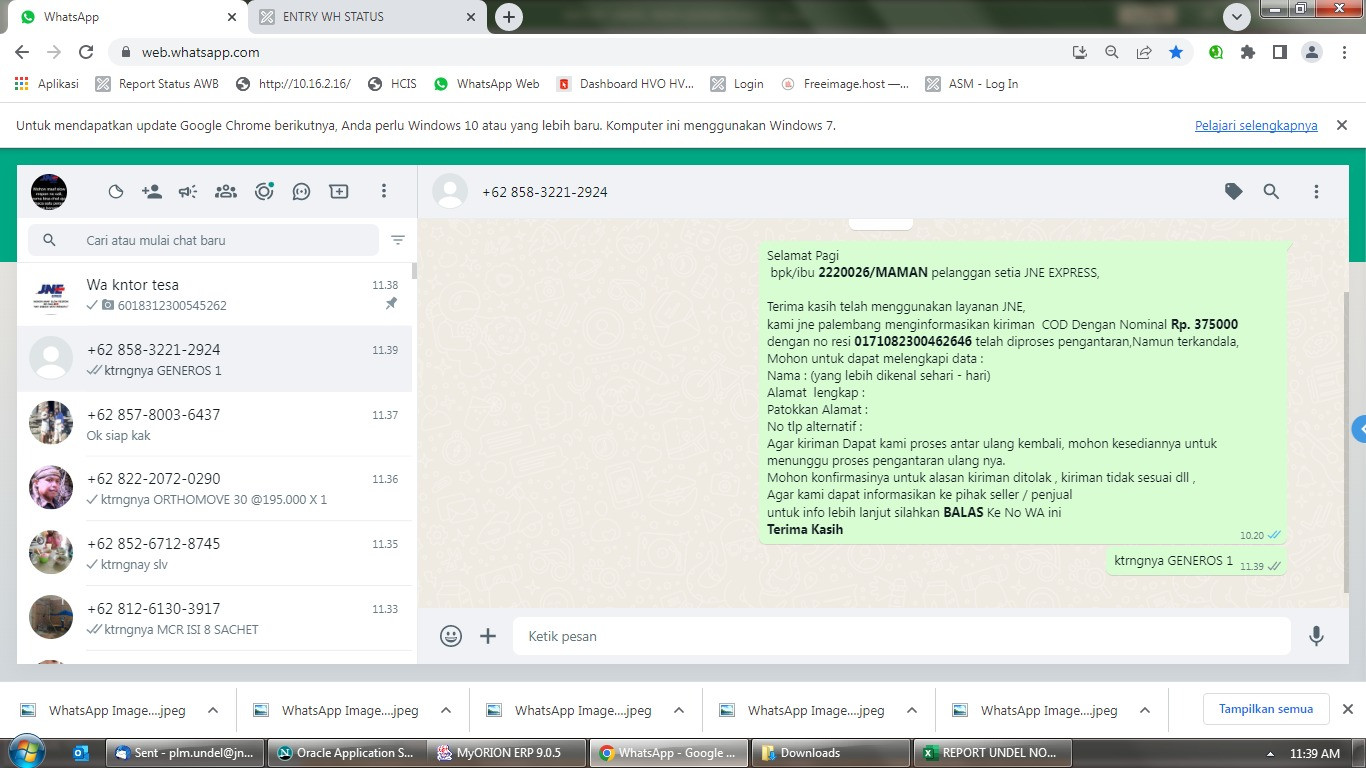Open the REPORT UNDEL Excel taskbar window

pyautogui.click(x=991, y=753)
